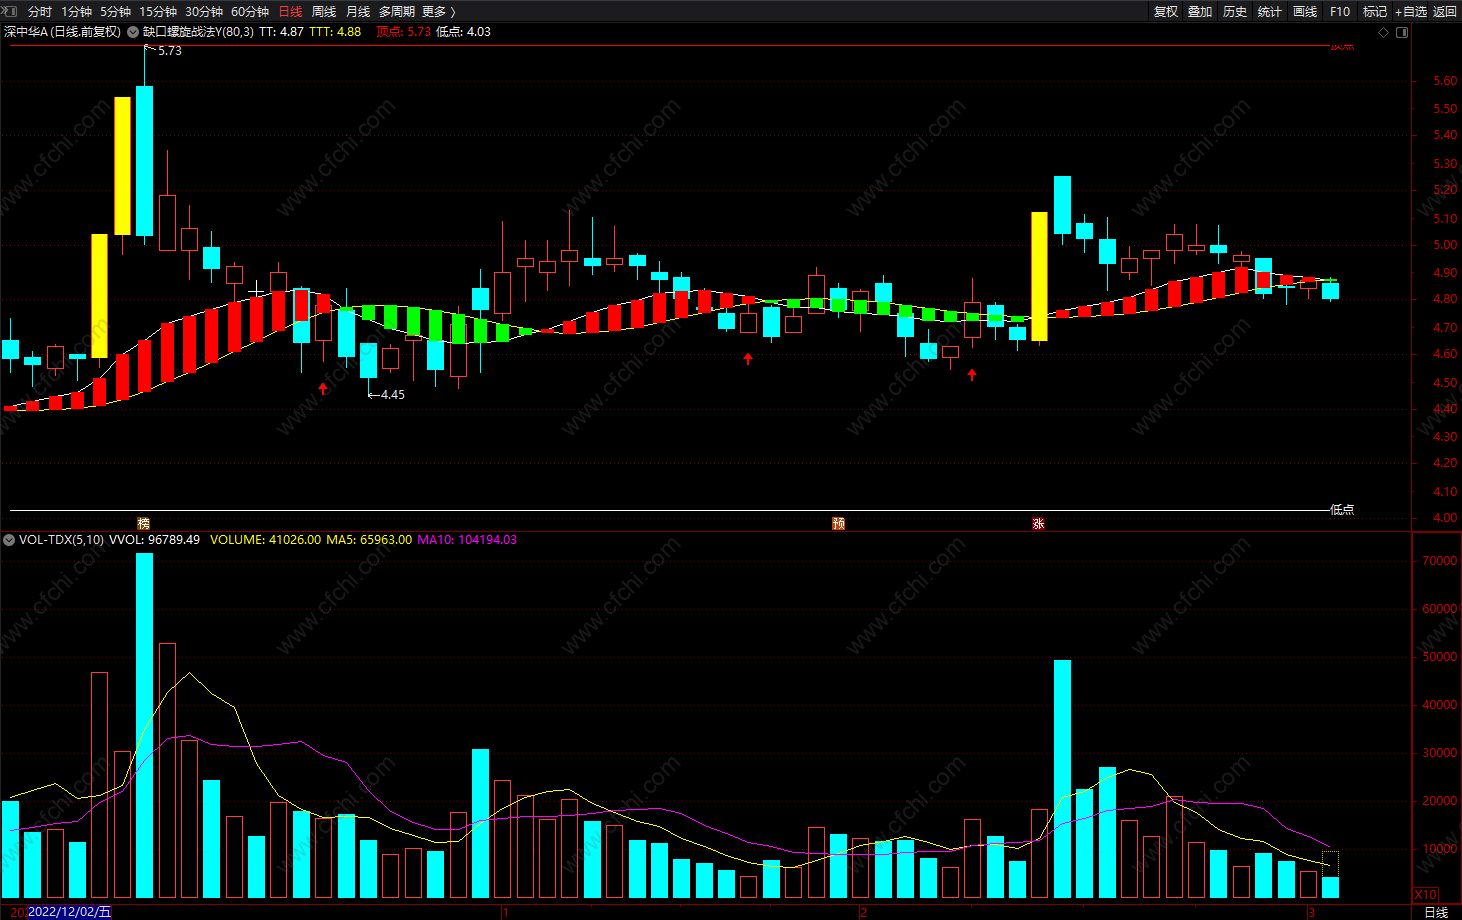Click the 叠加 overlay button
This screenshot has width=1462, height=920.
[x=1200, y=12]
